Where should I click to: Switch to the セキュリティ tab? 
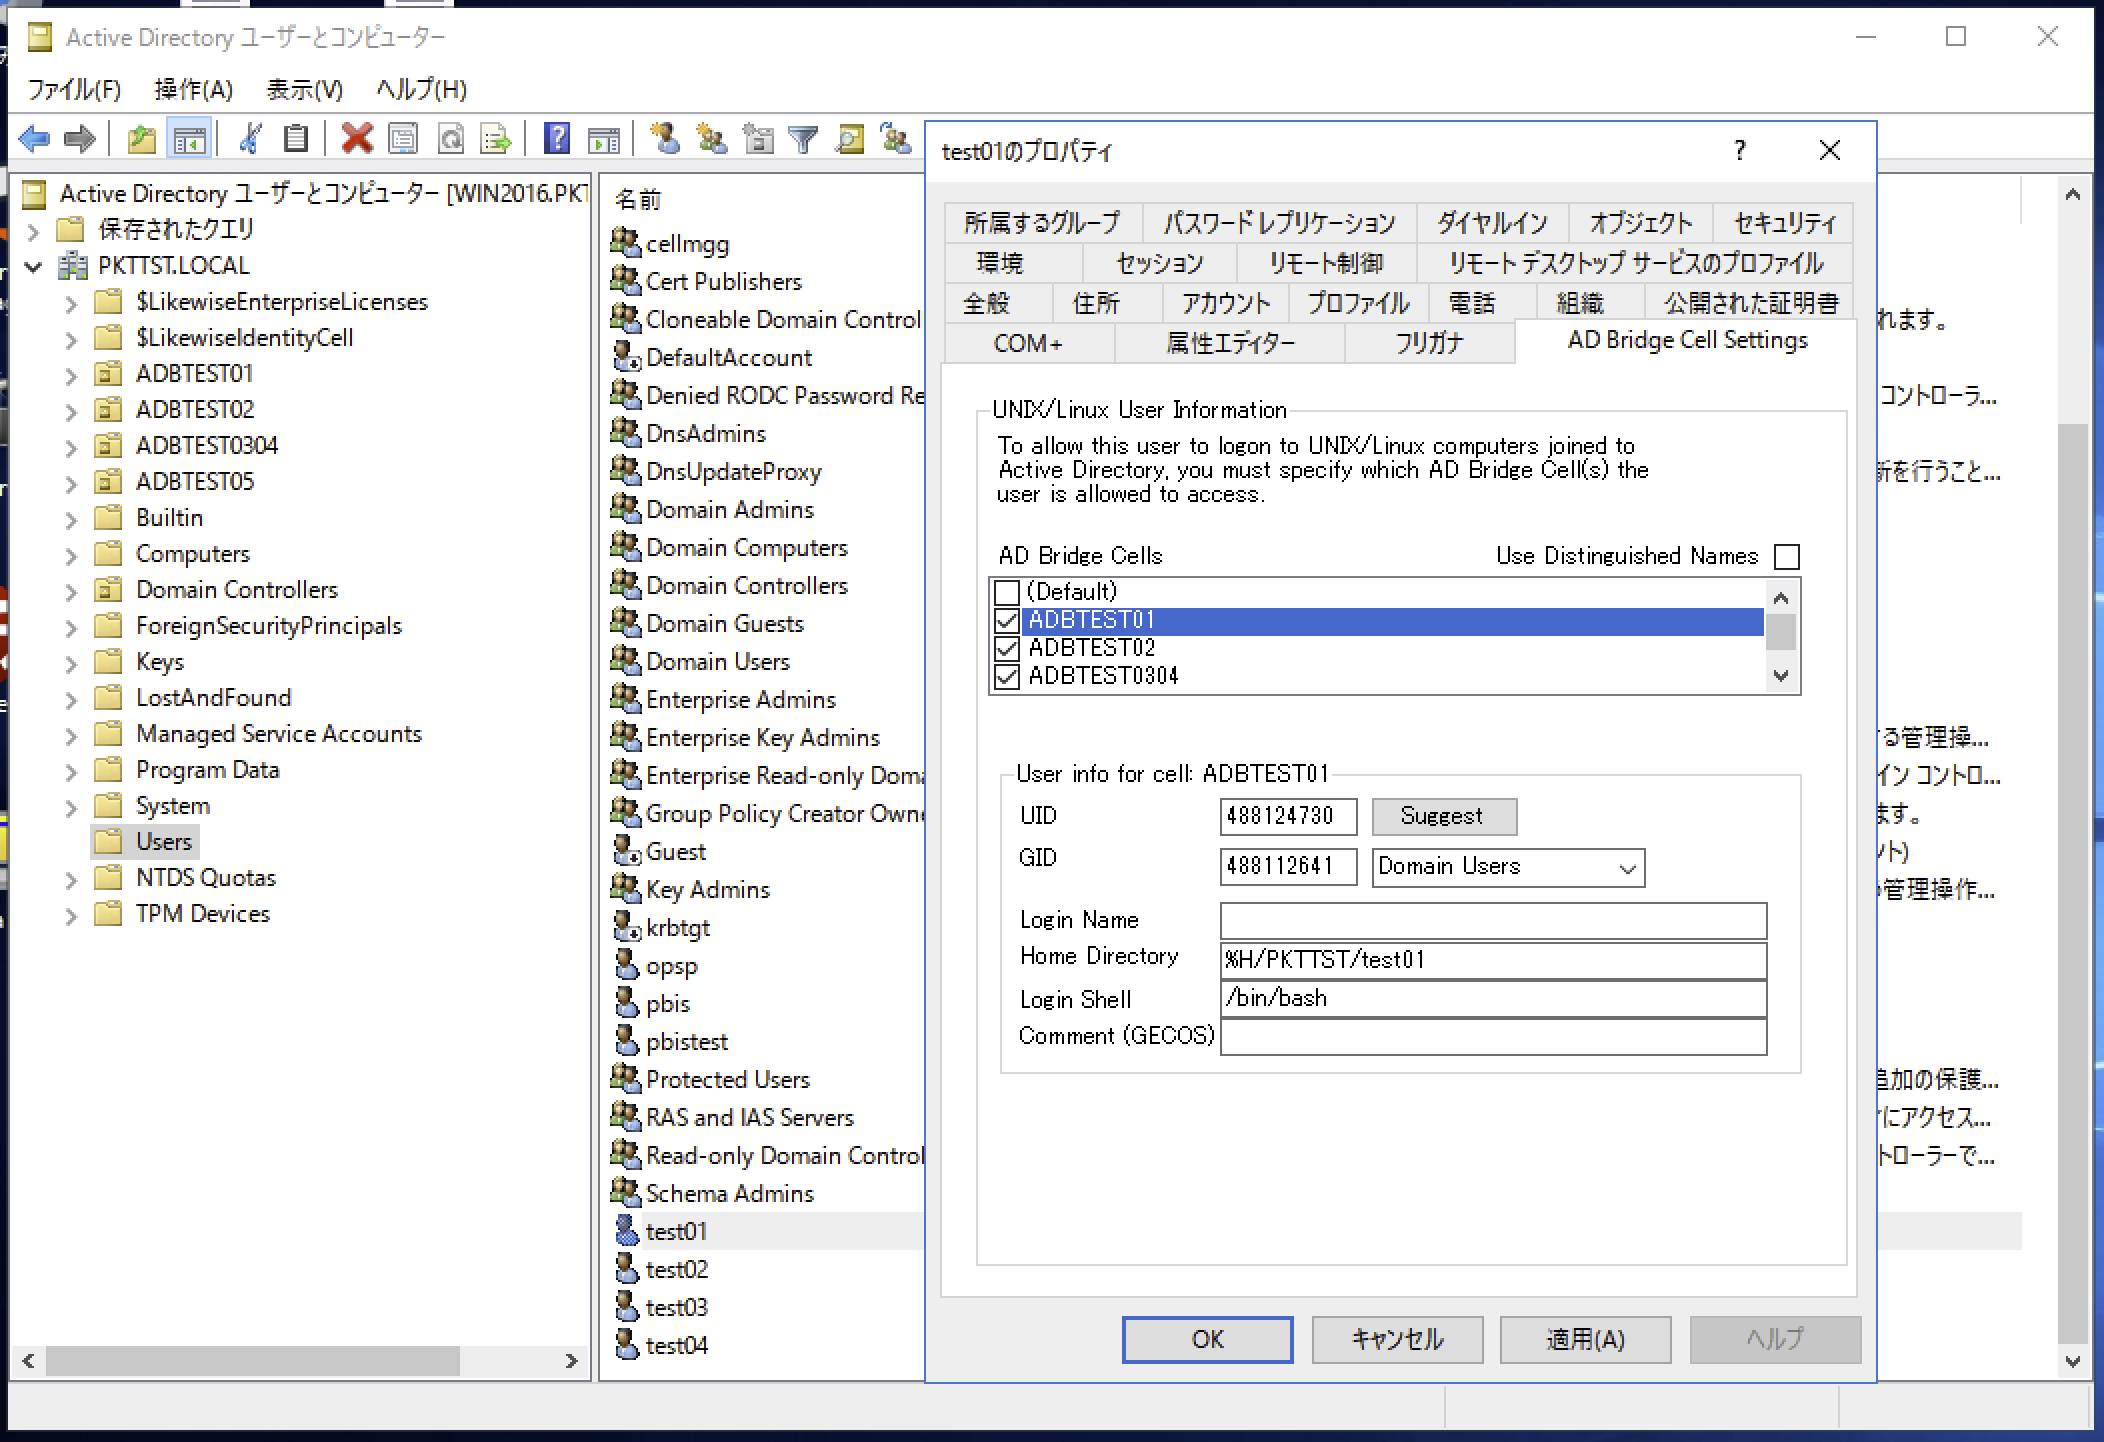(x=1784, y=222)
